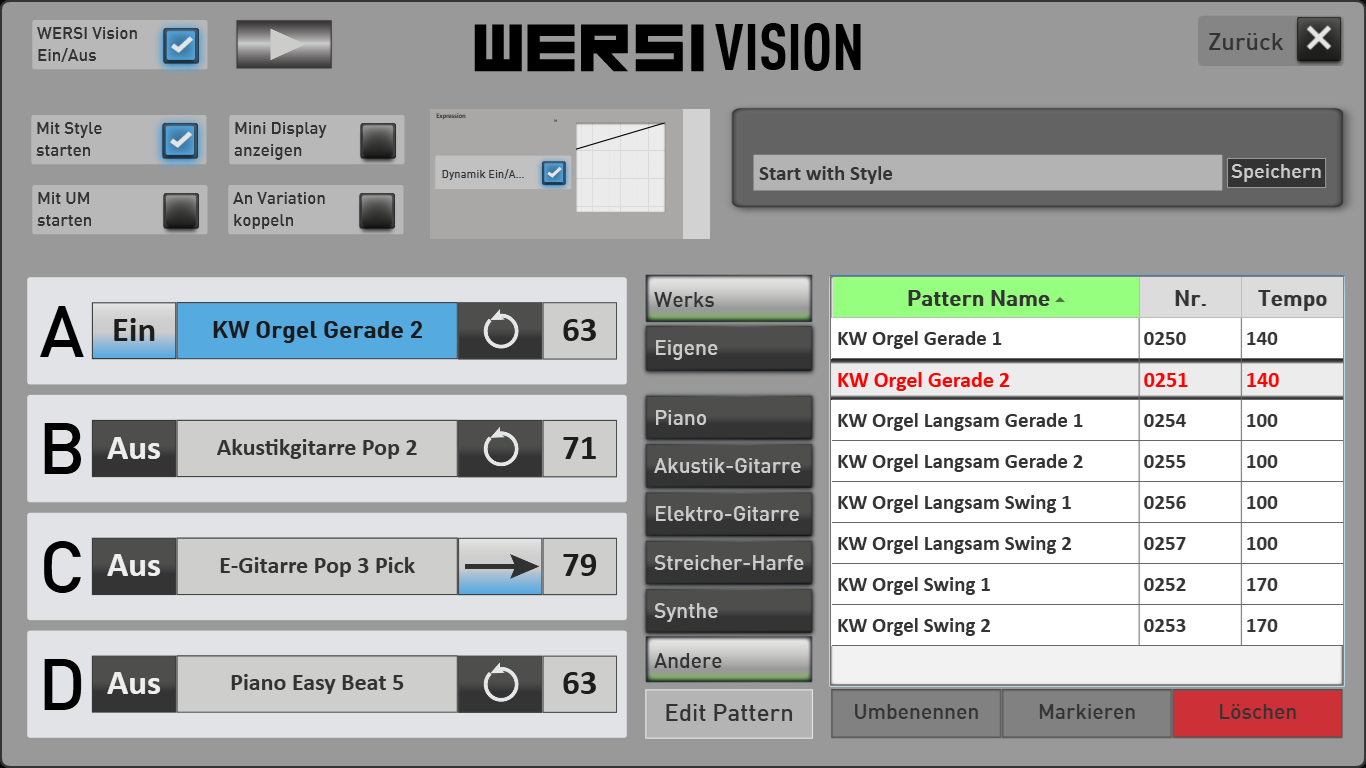The width and height of the screenshot is (1366, 768).
Task: Click the Zurück label
Action: (x=1245, y=41)
